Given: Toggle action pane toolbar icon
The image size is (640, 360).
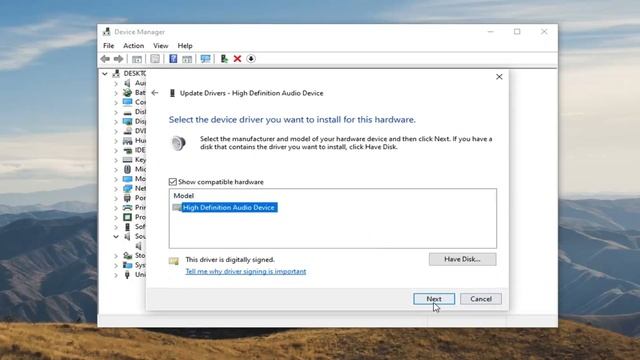Looking at the screenshot, I should [187, 59].
